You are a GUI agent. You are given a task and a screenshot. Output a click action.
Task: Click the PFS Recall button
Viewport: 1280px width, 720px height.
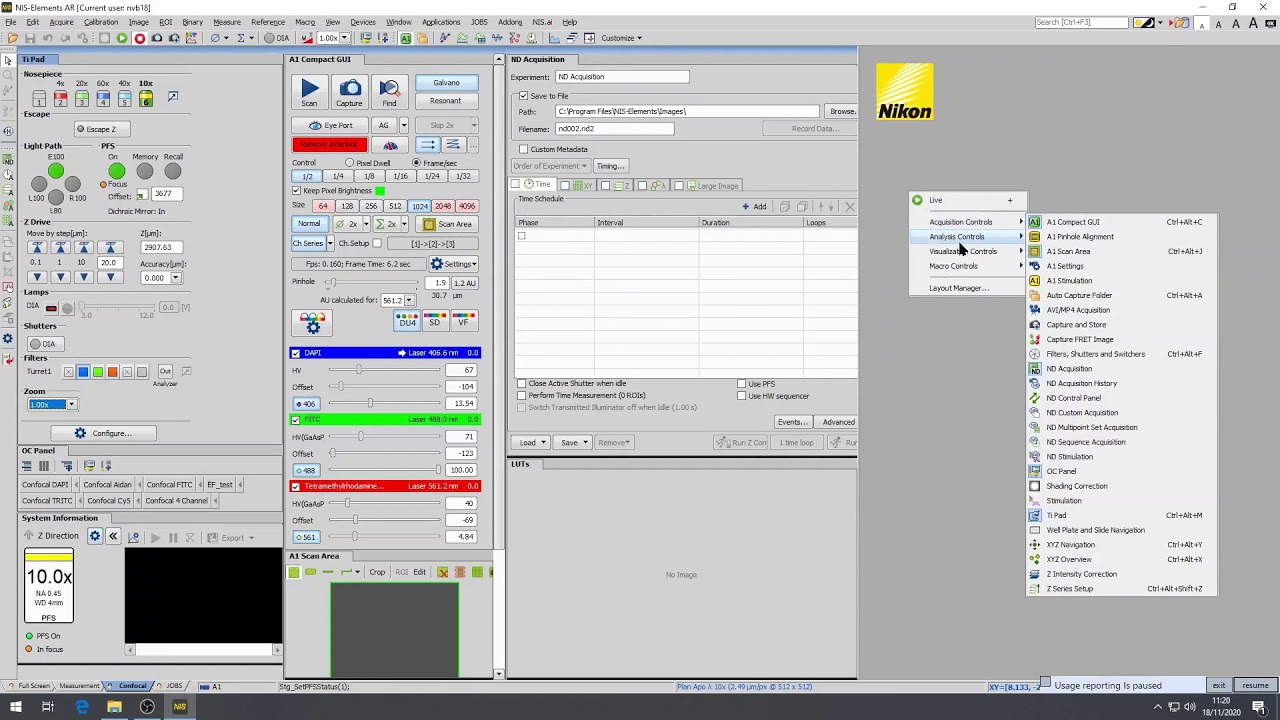(x=173, y=171)
